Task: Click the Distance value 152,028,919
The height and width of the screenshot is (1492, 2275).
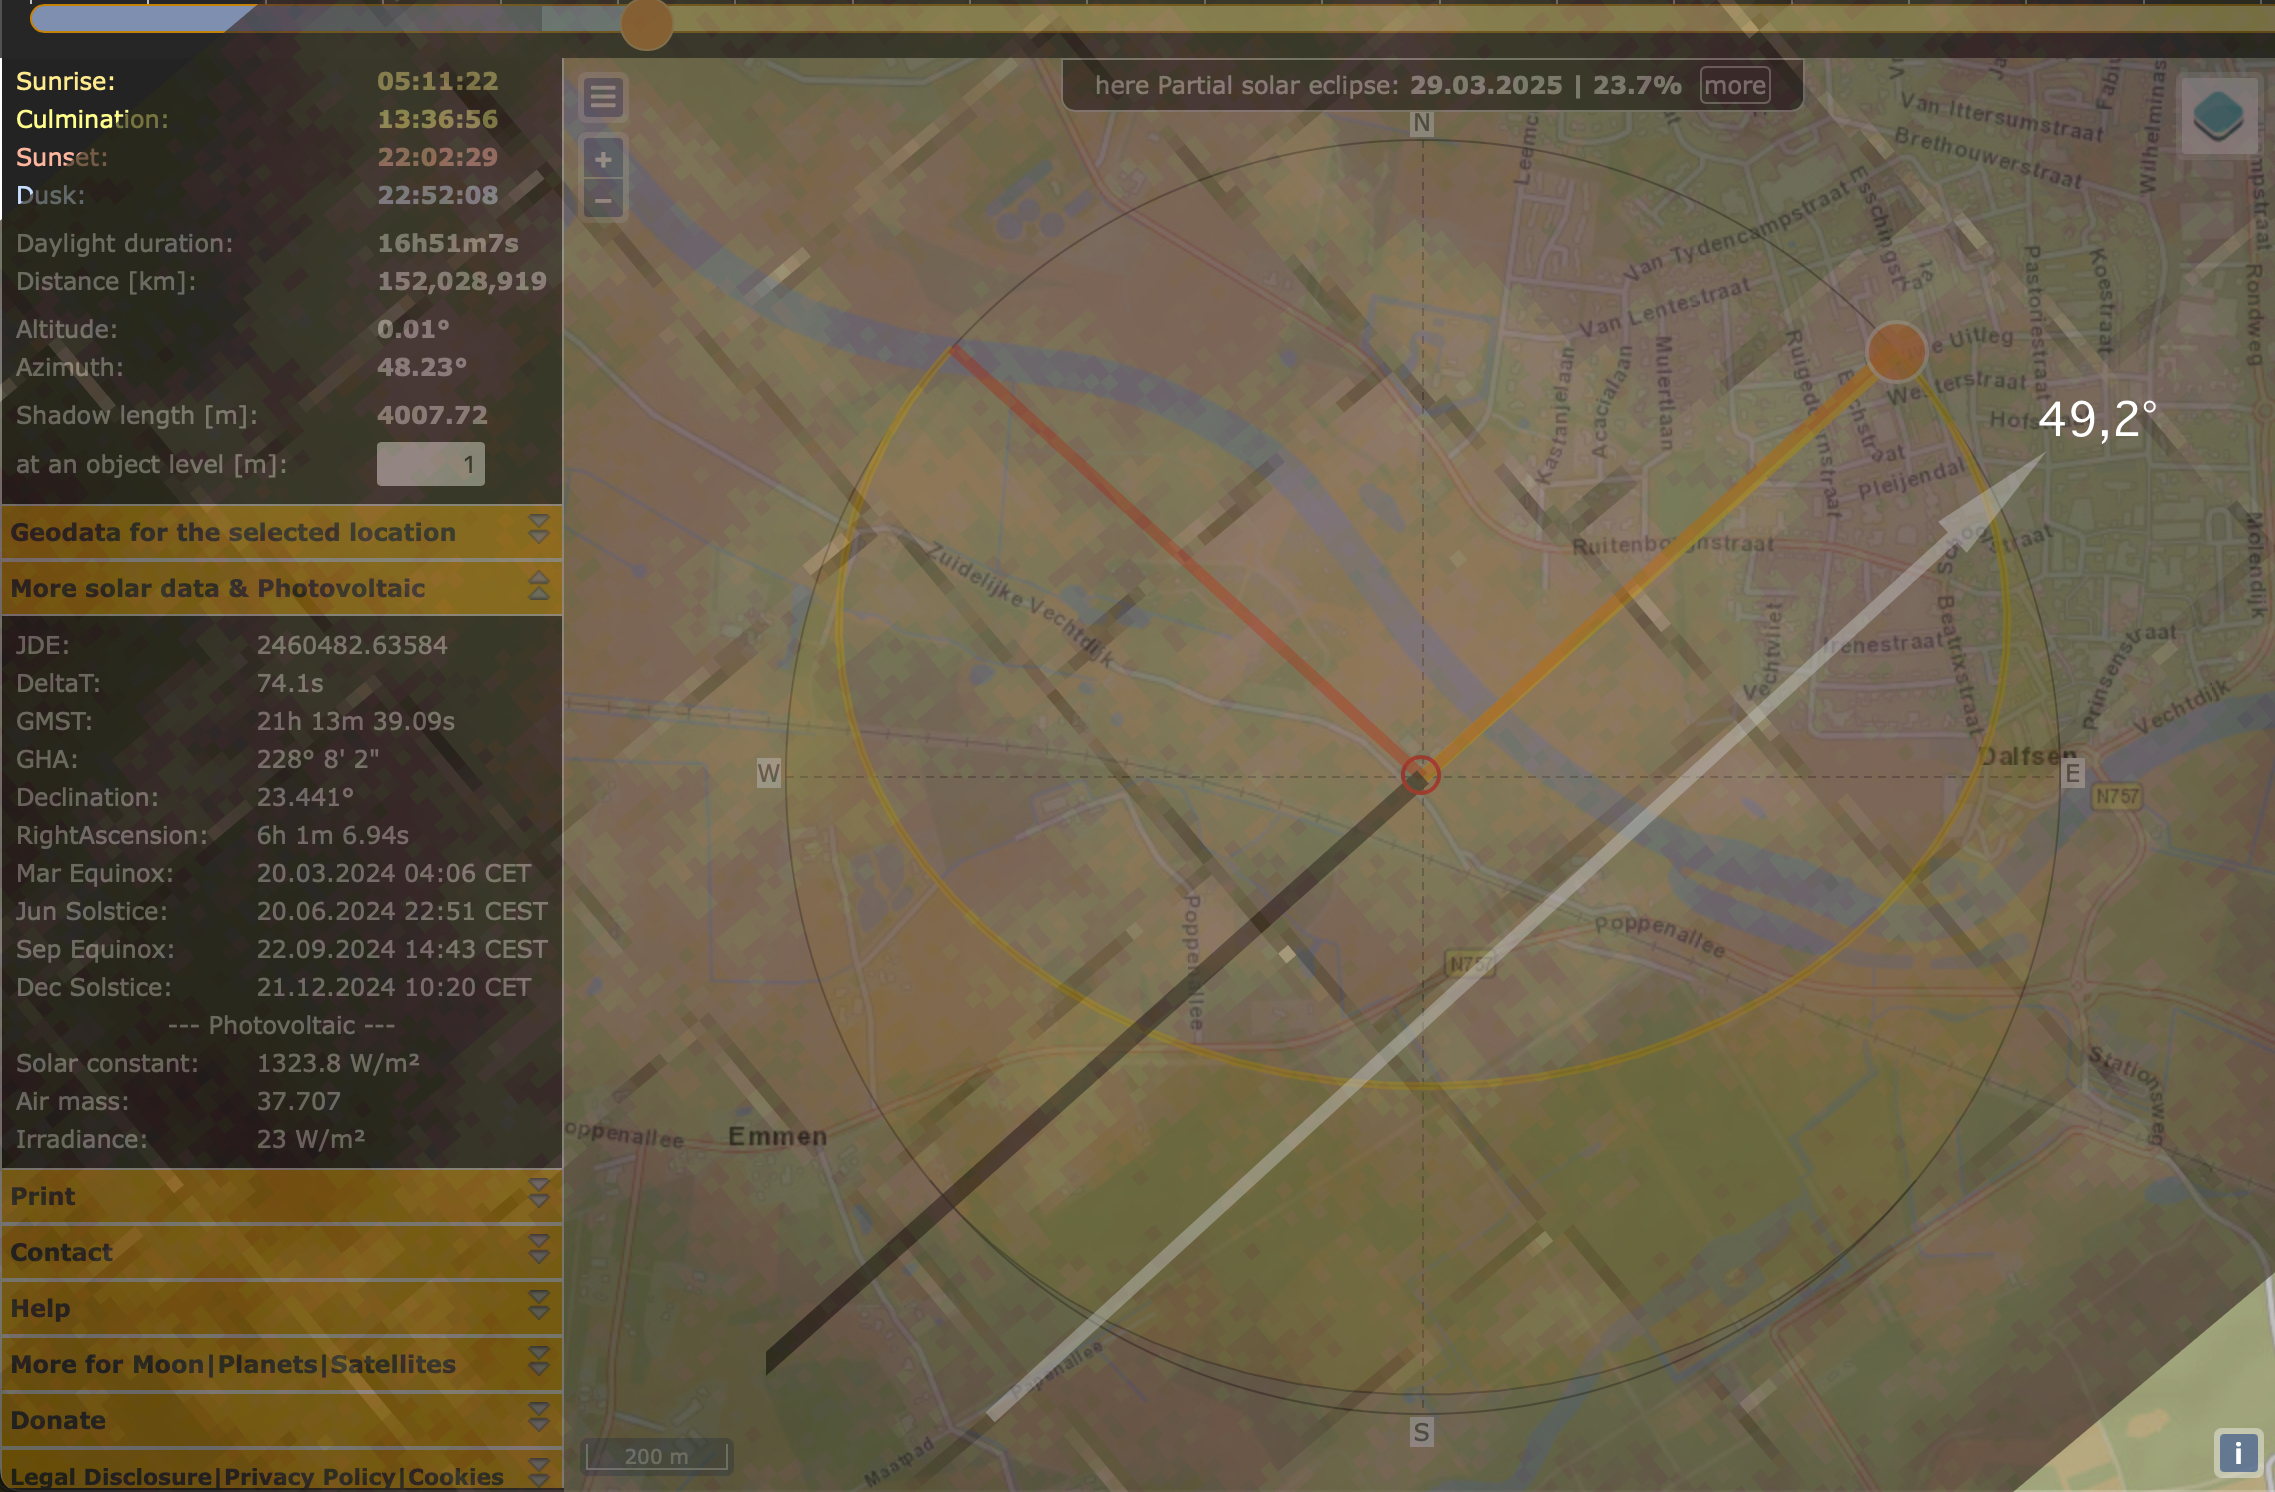Action: (462, 281)
